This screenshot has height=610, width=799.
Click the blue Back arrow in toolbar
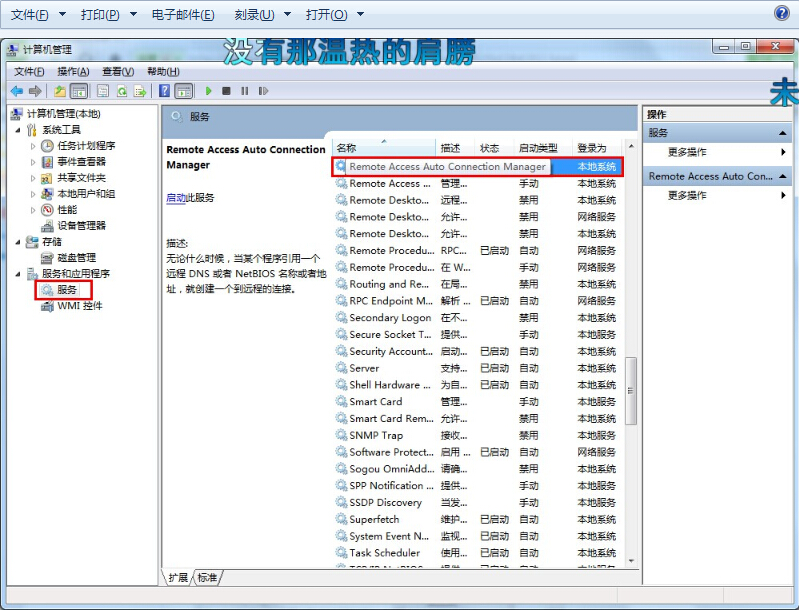coord(16,91)
